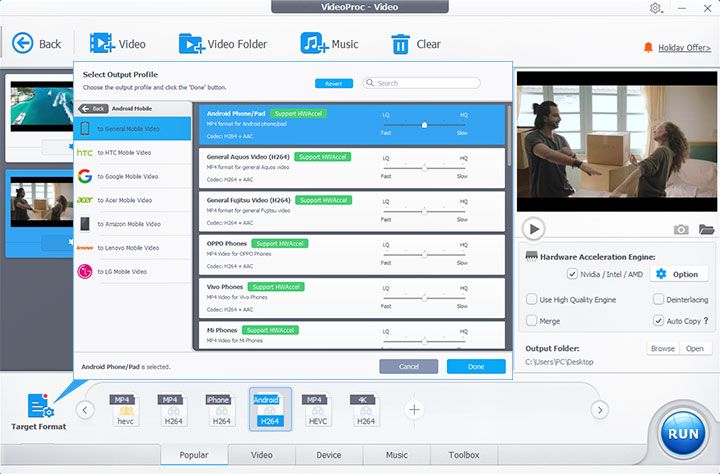Select the first MP4 H264 format preset
The image size is (720, 474).
pyautogui.click(x=174, y=410)
